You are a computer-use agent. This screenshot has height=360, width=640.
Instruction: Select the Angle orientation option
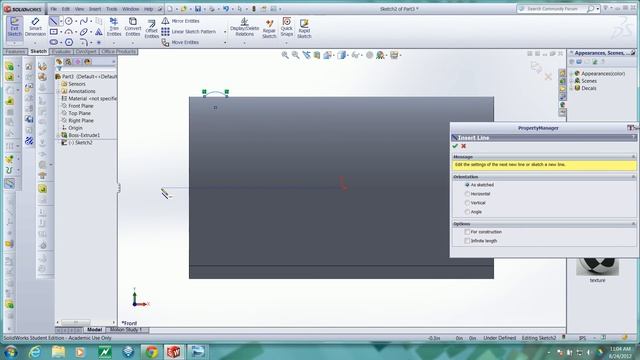click(467, 212)
